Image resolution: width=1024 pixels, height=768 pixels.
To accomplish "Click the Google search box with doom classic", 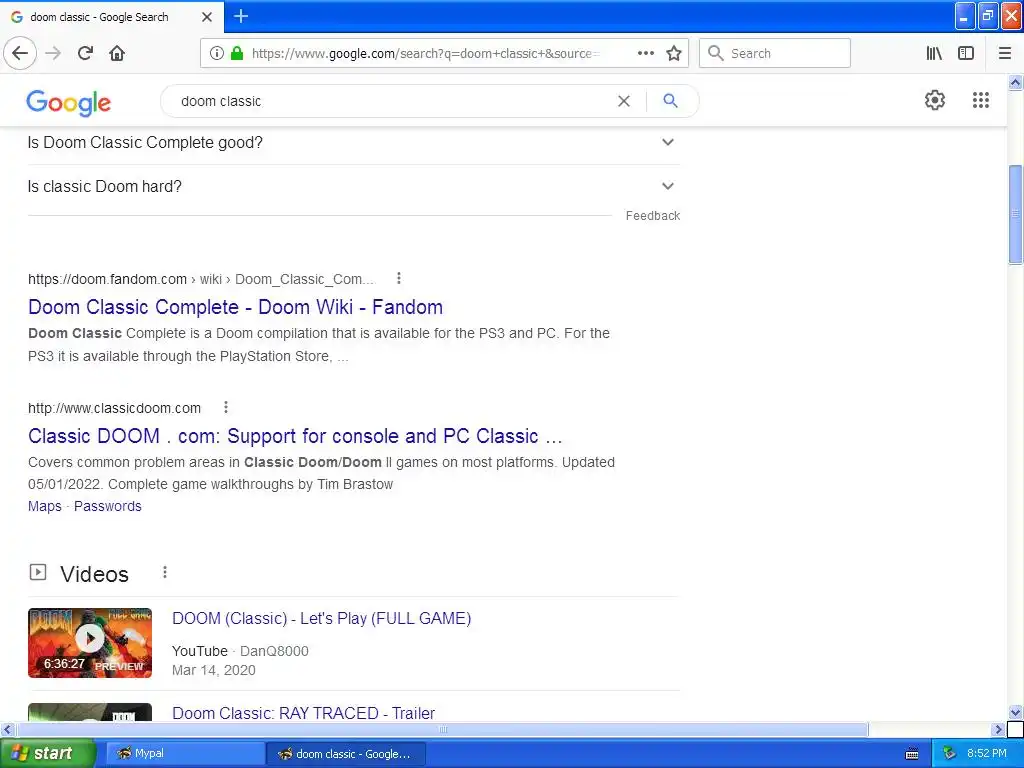I will point(392,101).
